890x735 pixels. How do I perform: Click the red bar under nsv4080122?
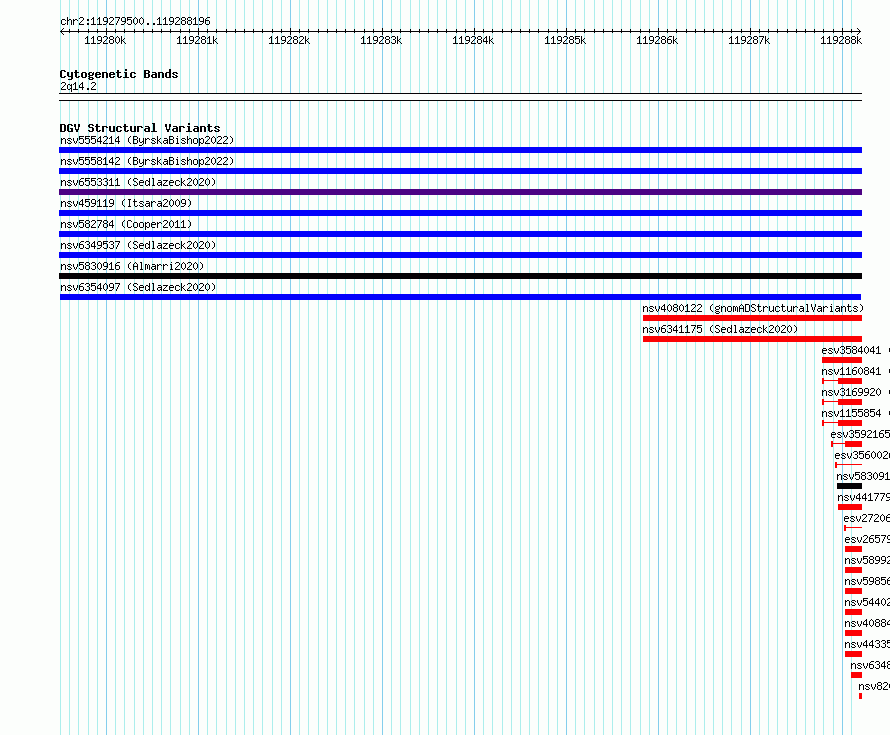(752, 318)
